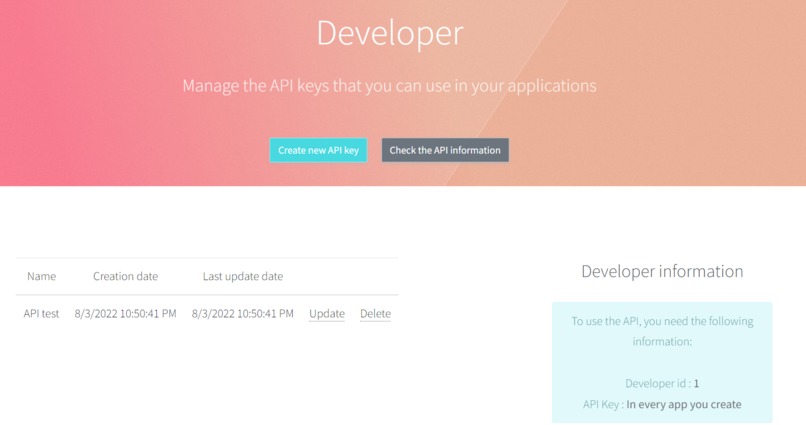Click the Create new API key button

[318, 150]
